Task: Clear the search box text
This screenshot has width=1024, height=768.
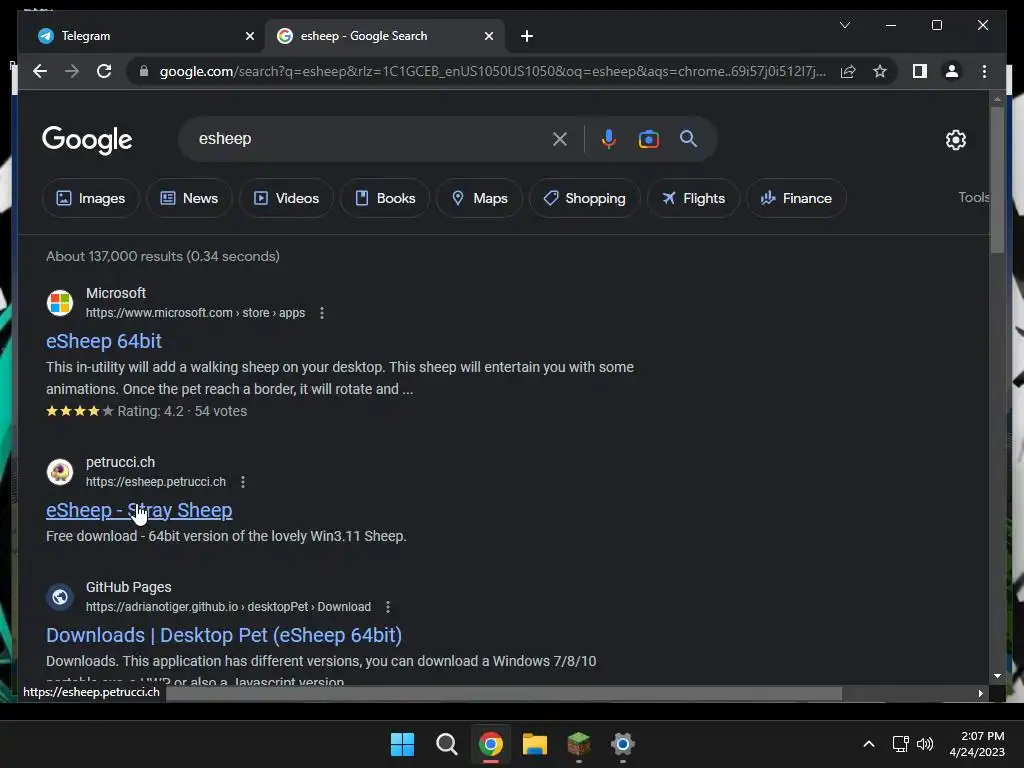Action: [560, 139]
